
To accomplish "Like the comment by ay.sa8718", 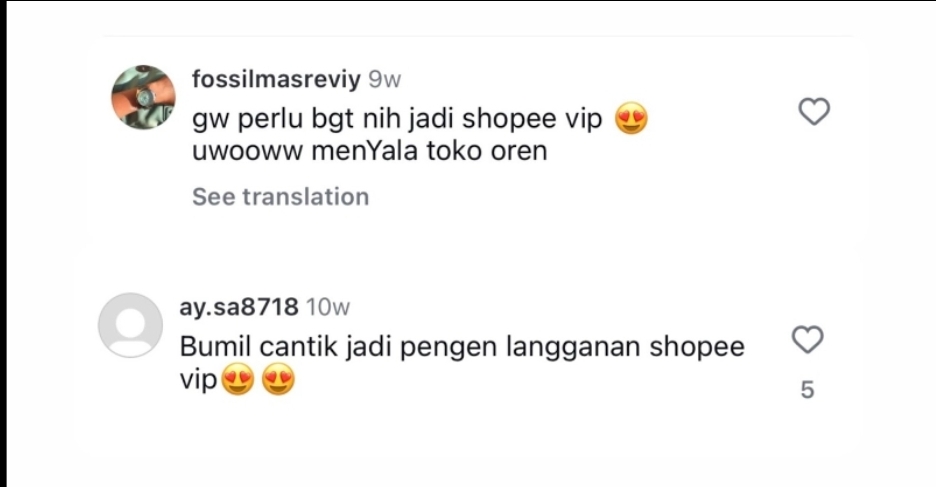I will (808, 340).
